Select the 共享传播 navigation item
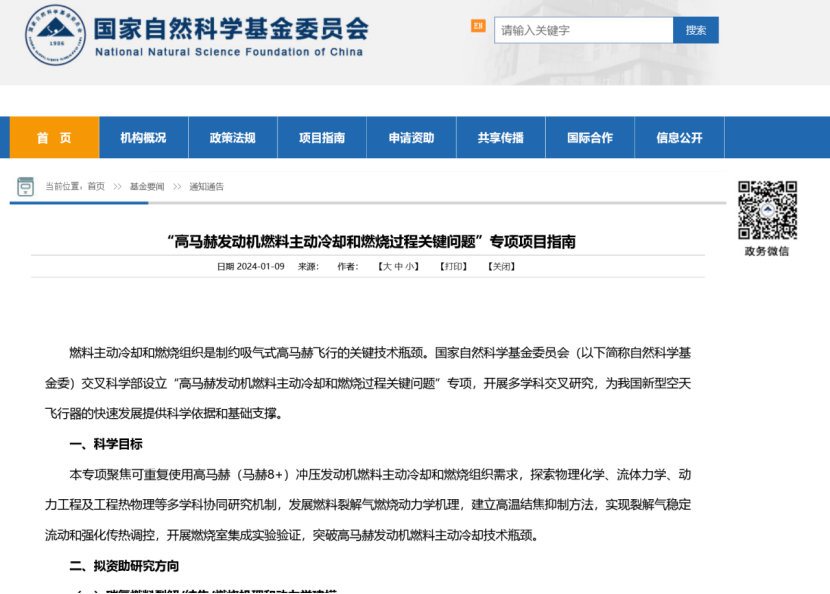The height and width of the screenshot is (594, 830). tap(500, 138)
